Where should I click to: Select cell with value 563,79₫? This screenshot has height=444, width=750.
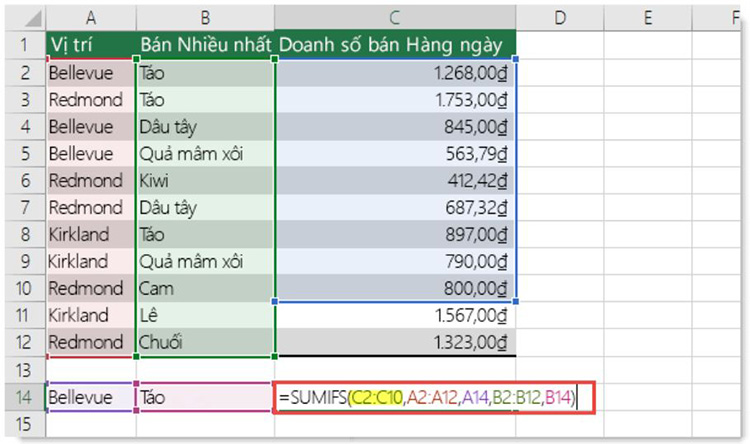[x=395, y=154]
